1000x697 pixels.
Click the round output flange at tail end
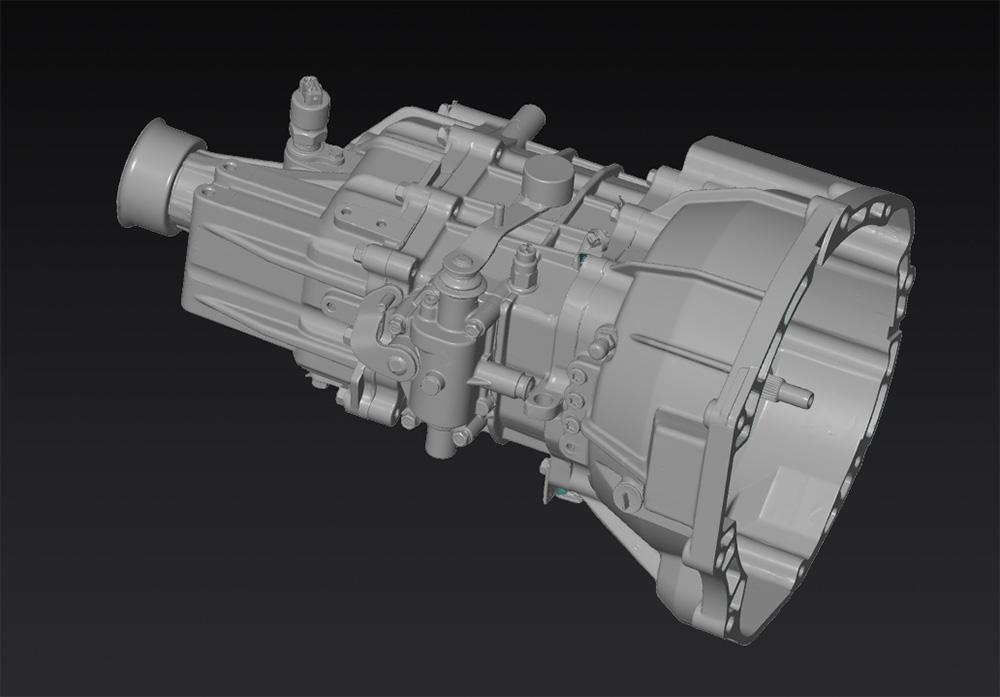pos(152,176)
